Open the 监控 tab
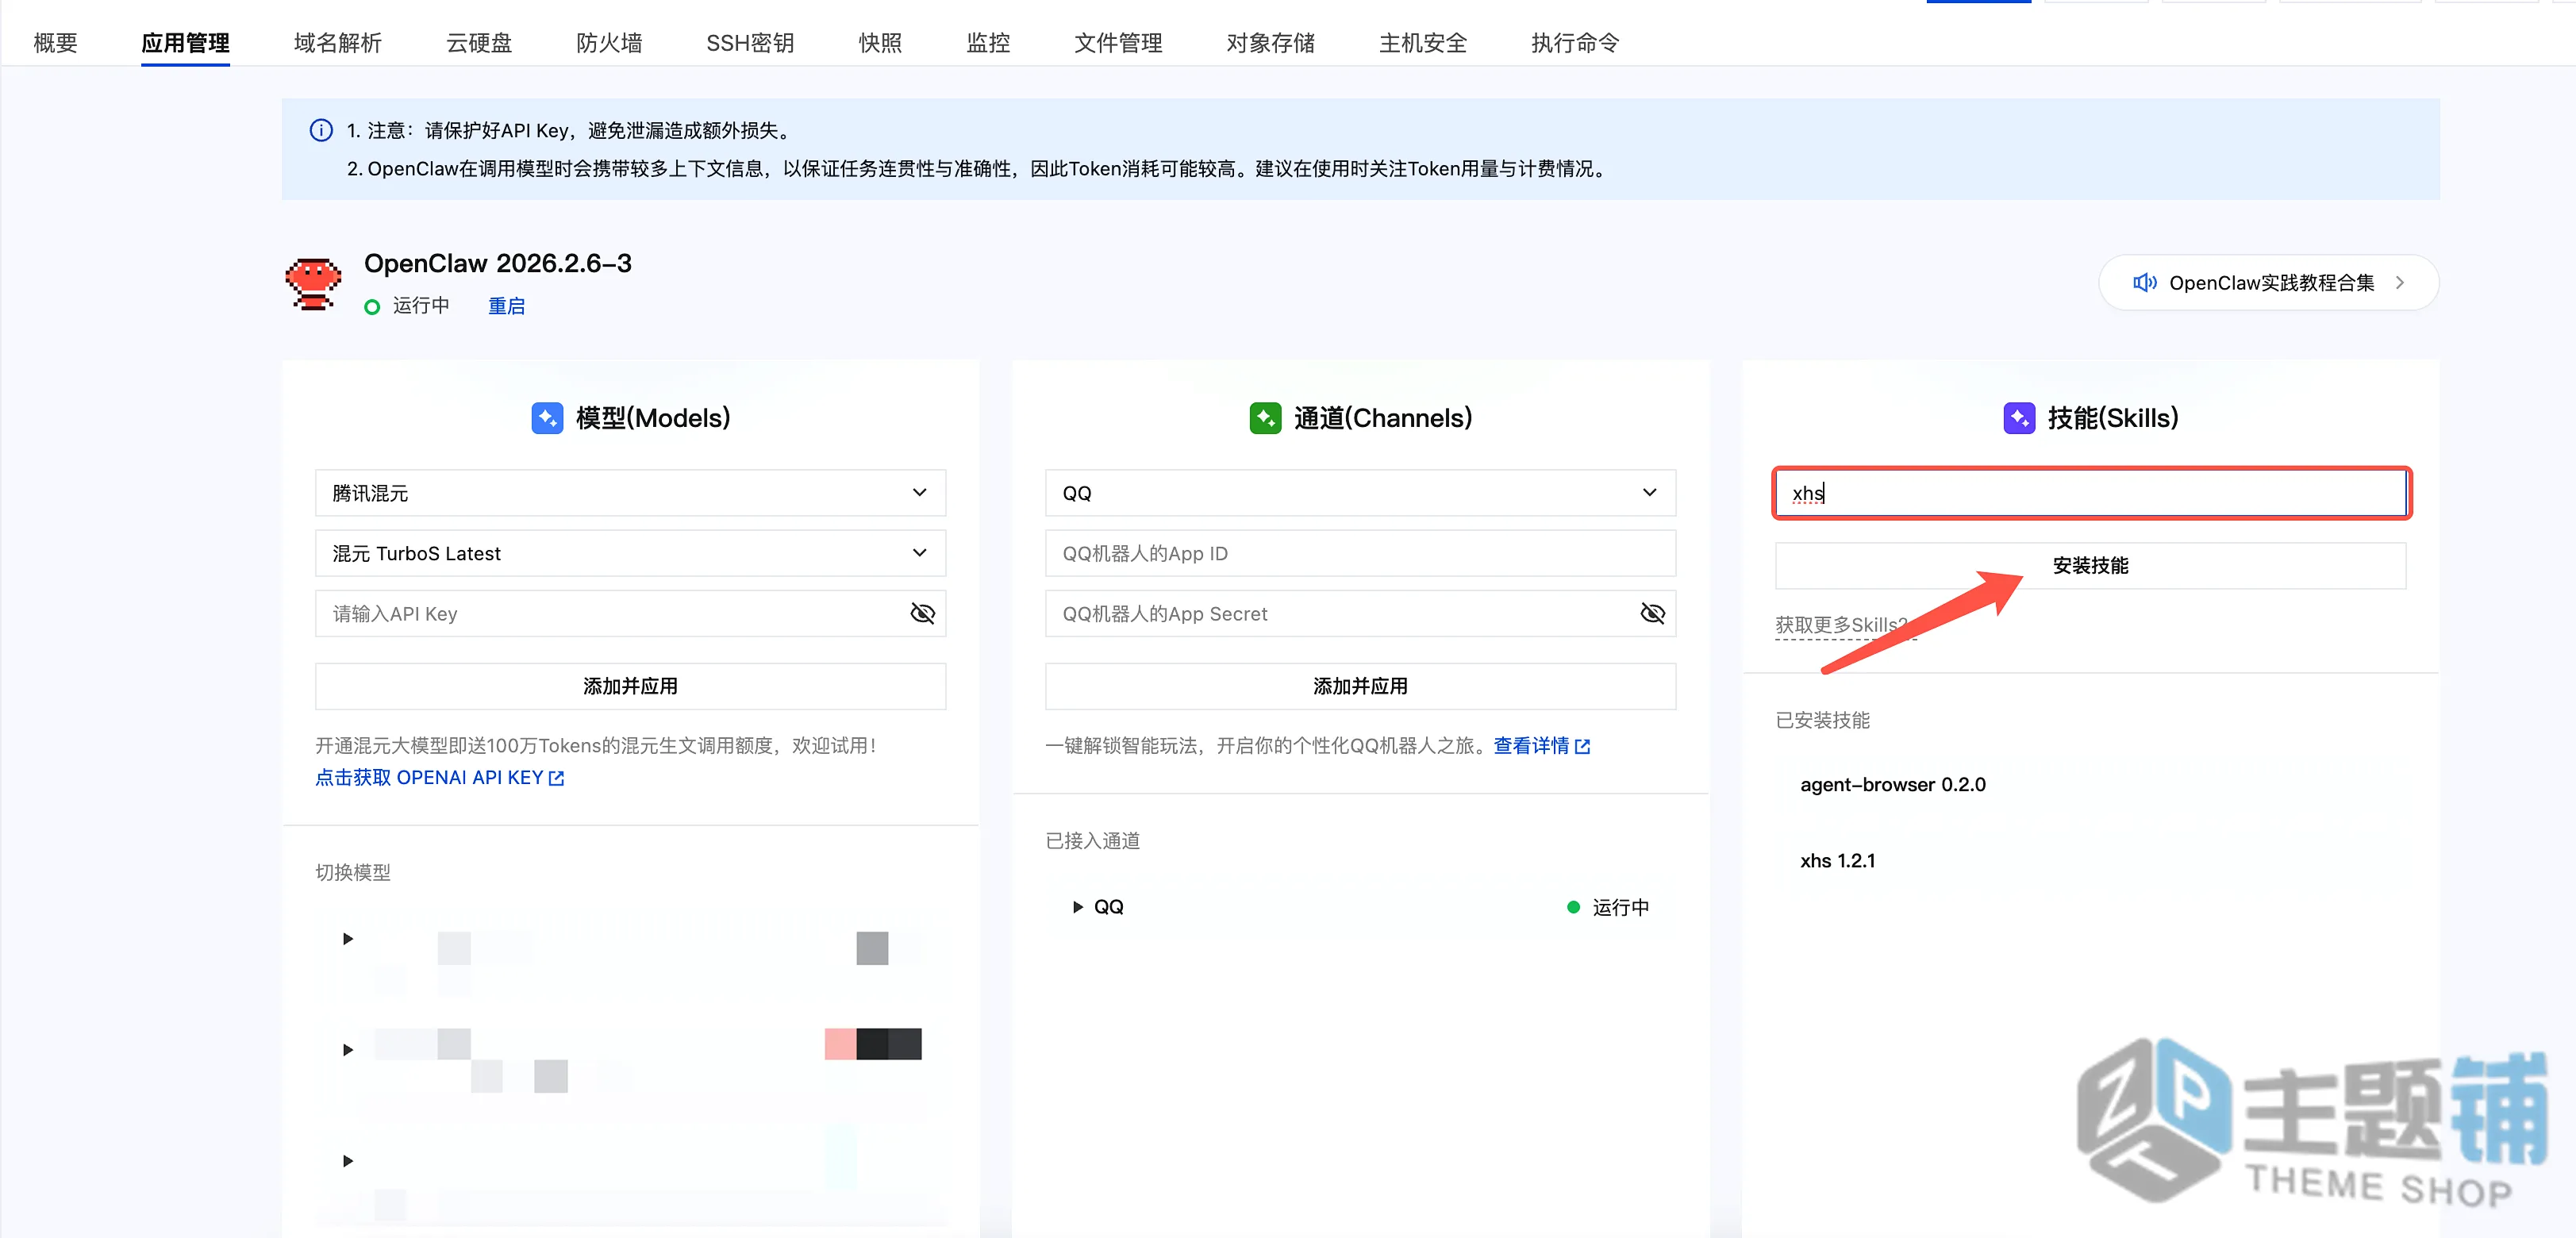This screenshot has width=2576, height=1238. click(988, 43)
